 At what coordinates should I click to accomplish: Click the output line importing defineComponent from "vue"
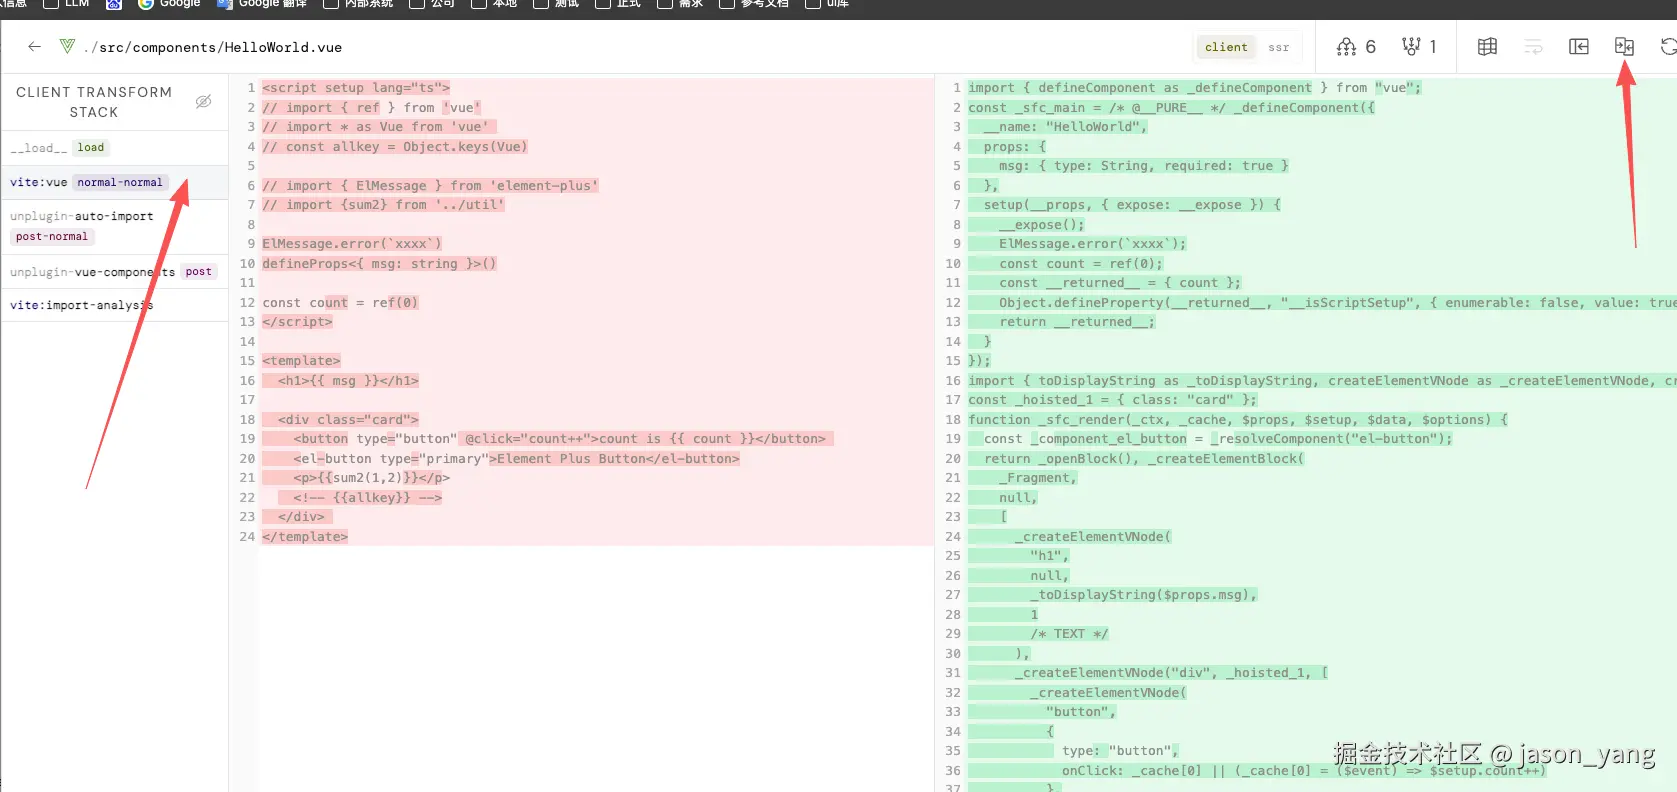(x=1194, y=88)
